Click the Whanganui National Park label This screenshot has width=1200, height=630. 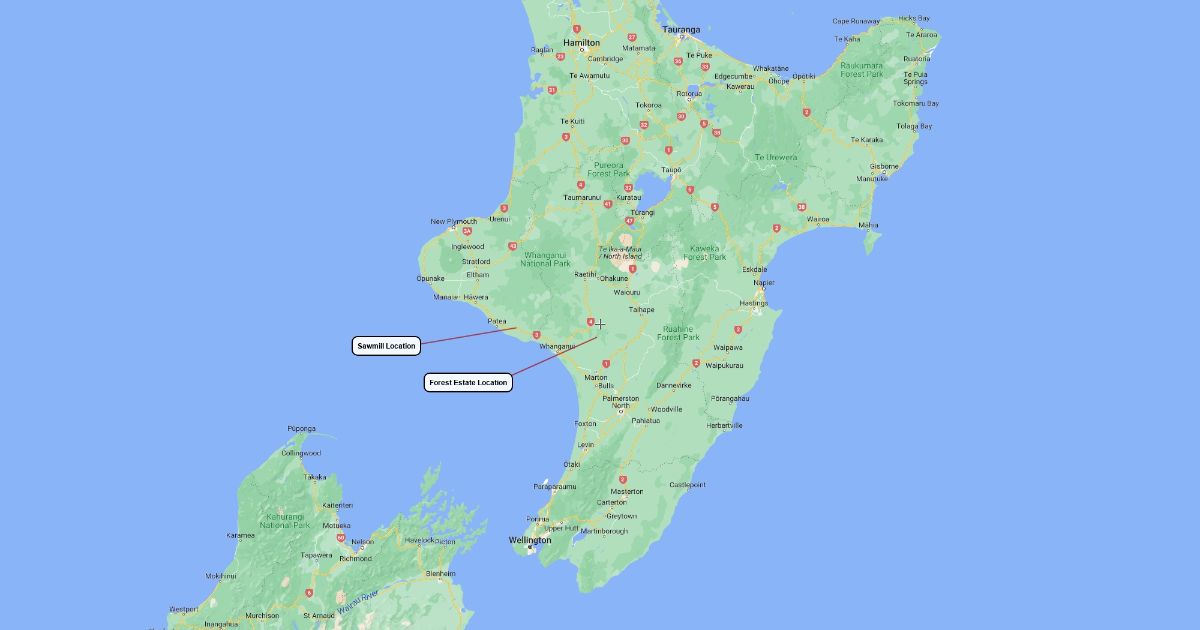click(545, 259)
